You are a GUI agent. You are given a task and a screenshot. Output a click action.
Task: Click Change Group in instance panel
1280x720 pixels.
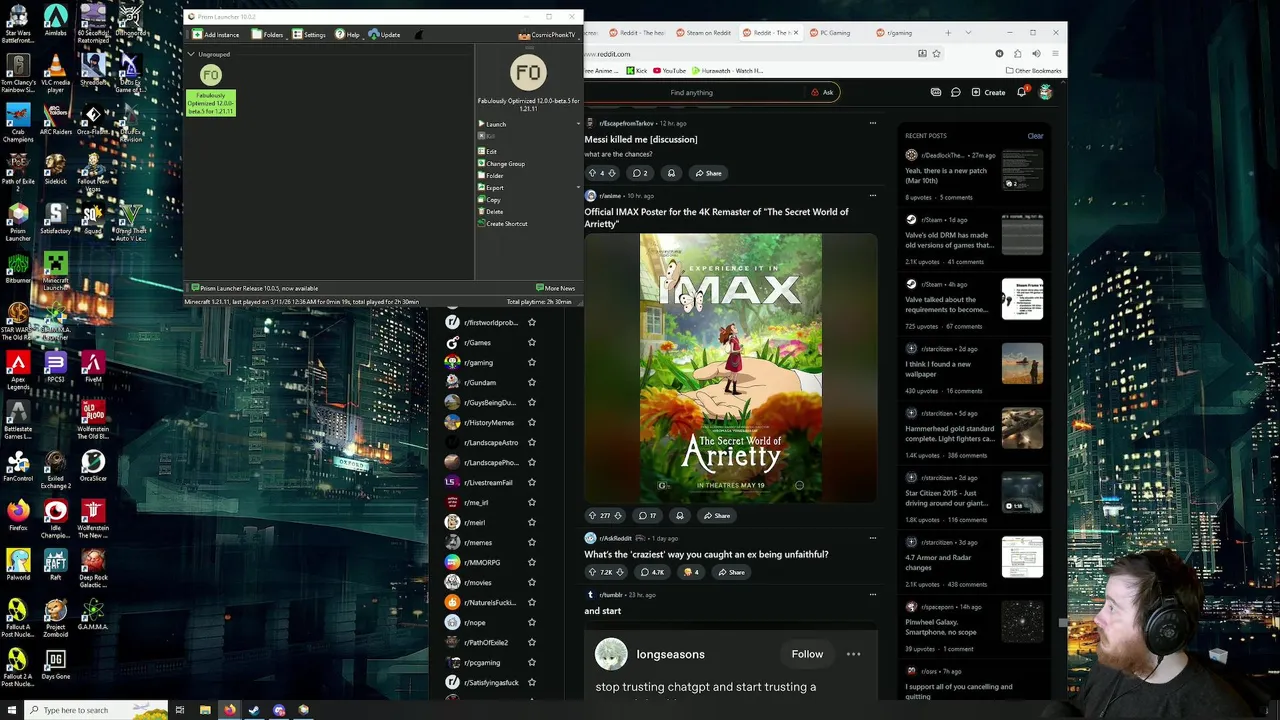tap(501, 164)
